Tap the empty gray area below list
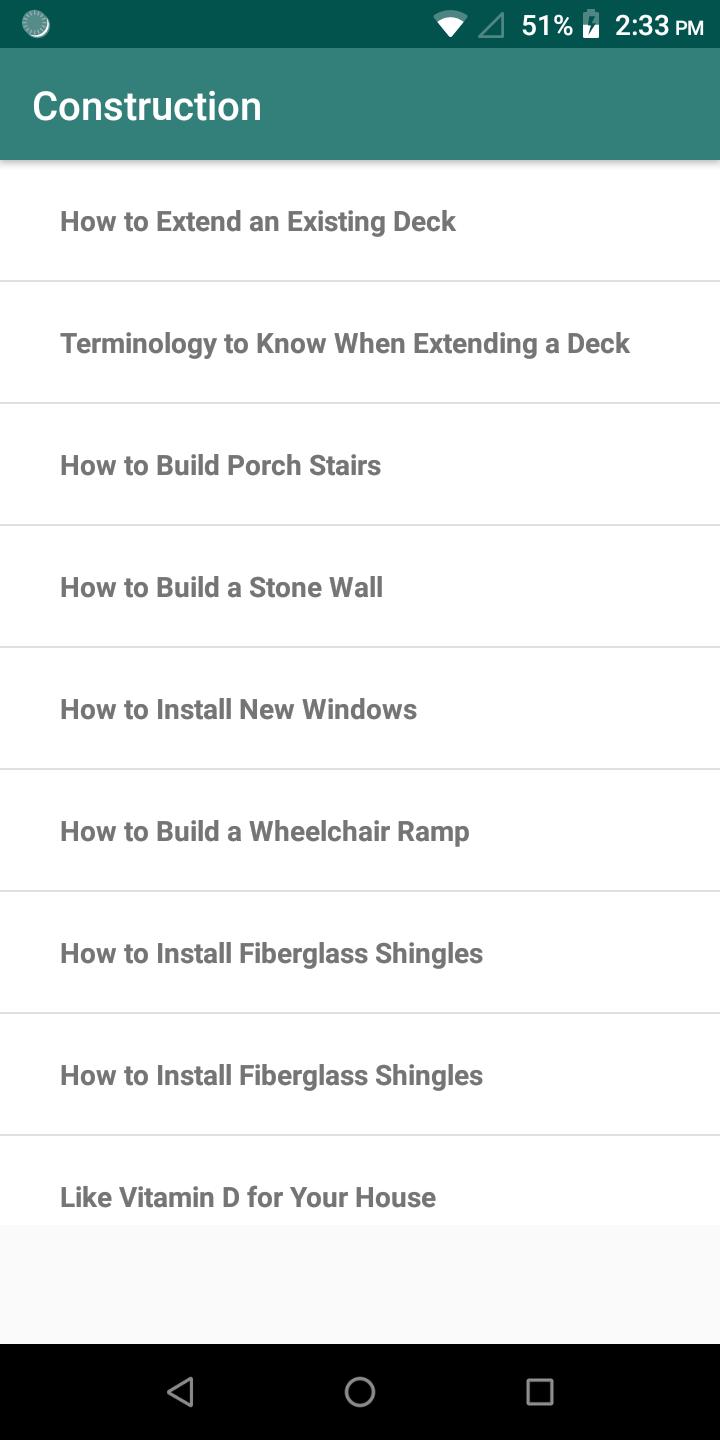720x1440 pixels. pos(360,1284)
